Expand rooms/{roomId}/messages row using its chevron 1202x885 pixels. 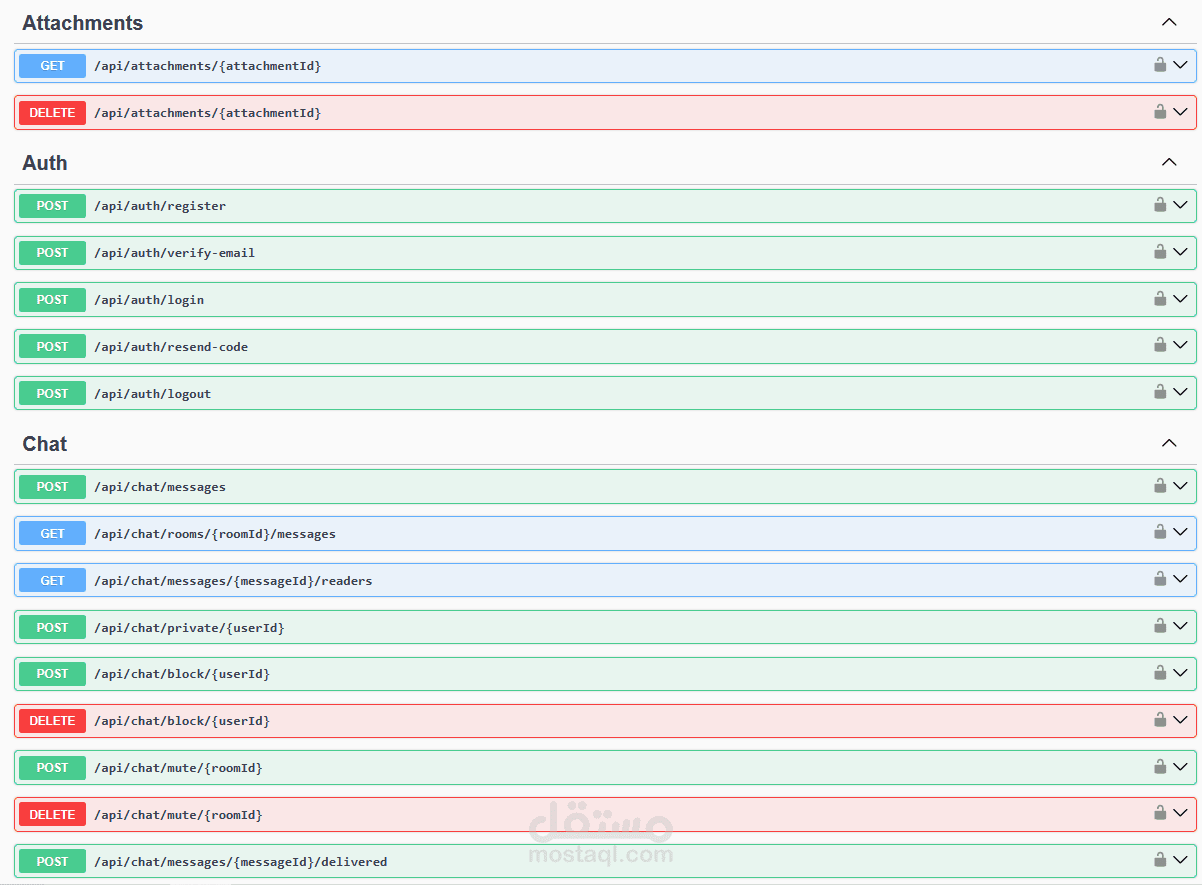pyautogui.click(x=1181, y=533)
